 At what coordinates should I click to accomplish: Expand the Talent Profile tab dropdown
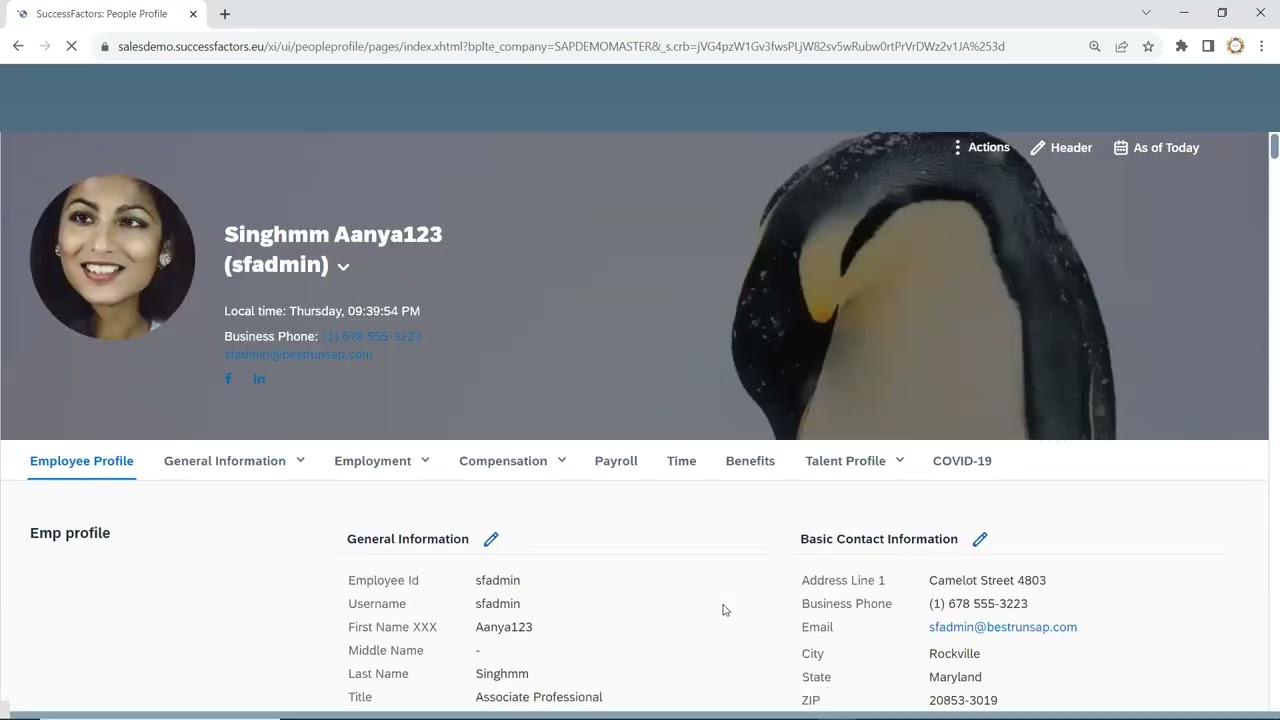pos(900,460)
